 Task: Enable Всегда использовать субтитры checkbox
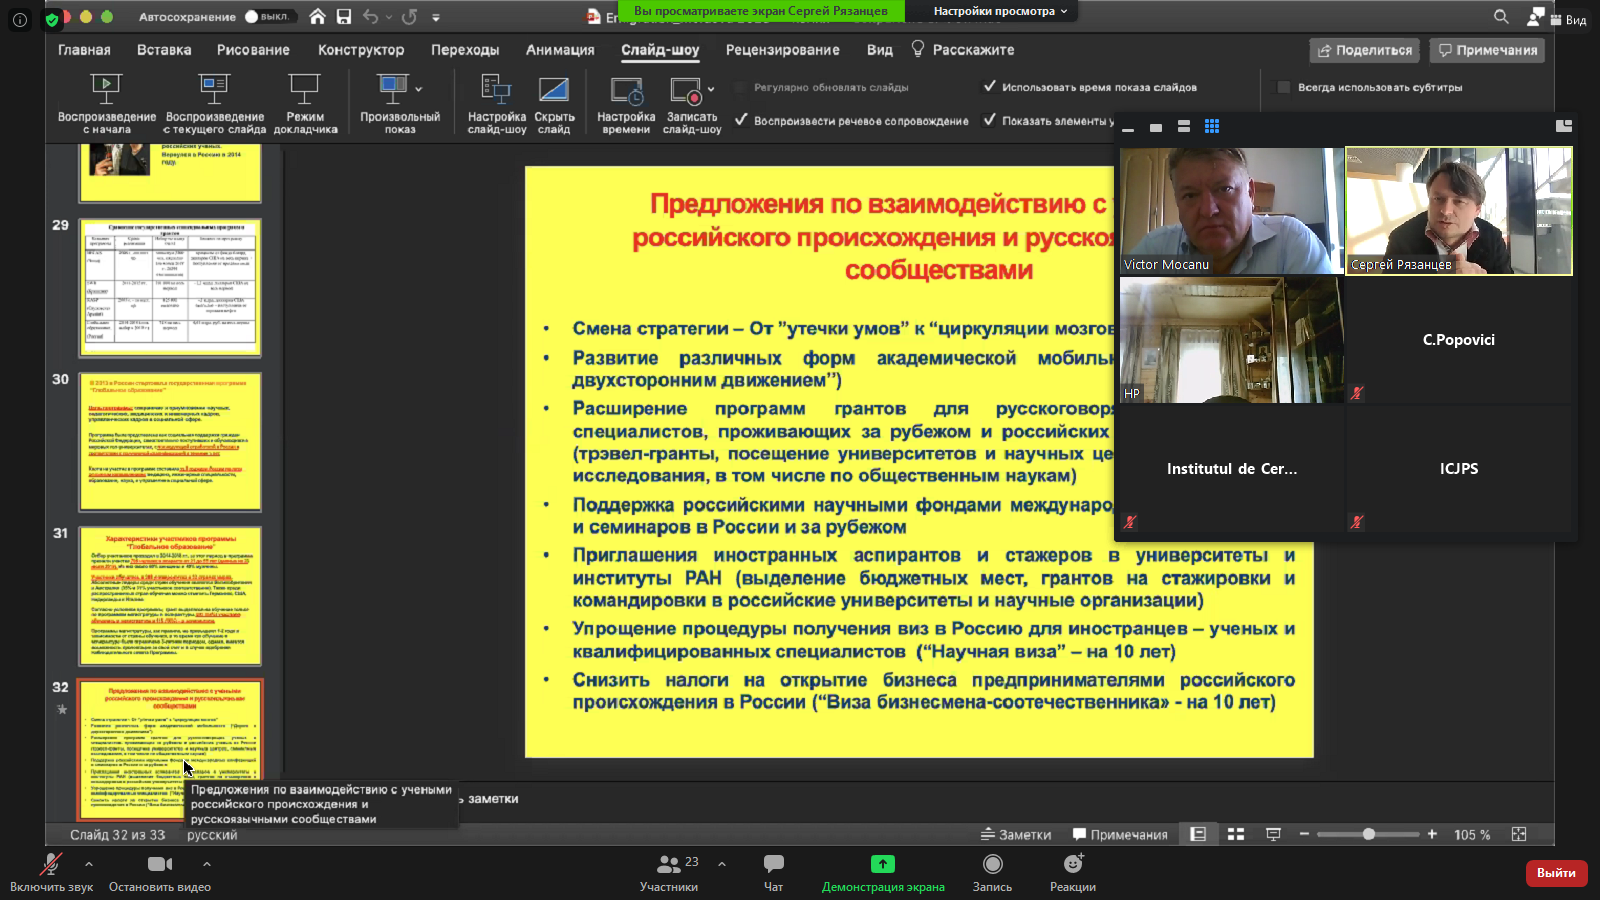(1284, 87)
